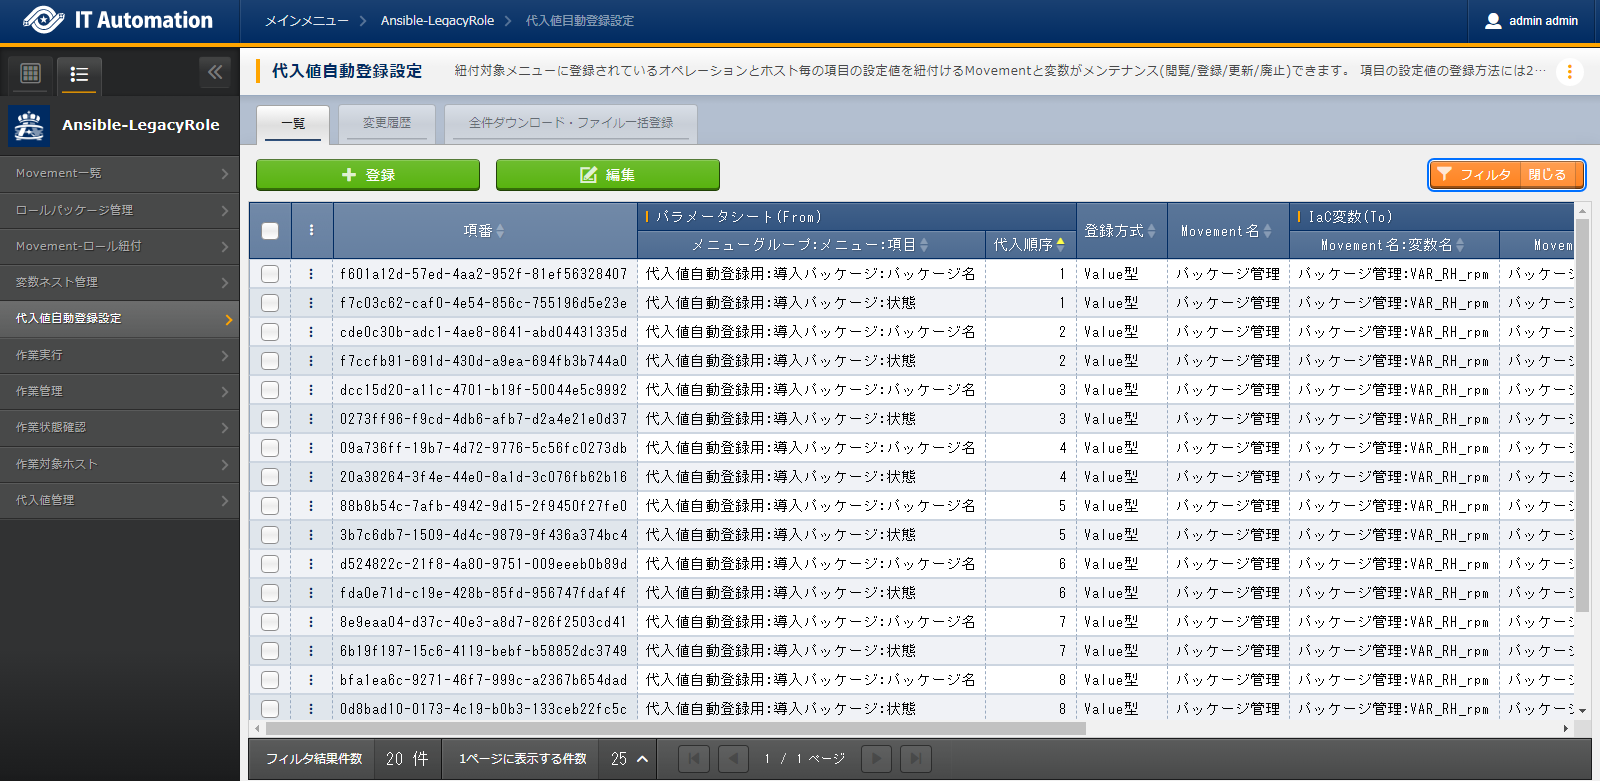Expand the 作業実行 sidebar menu item

point(120,355)
